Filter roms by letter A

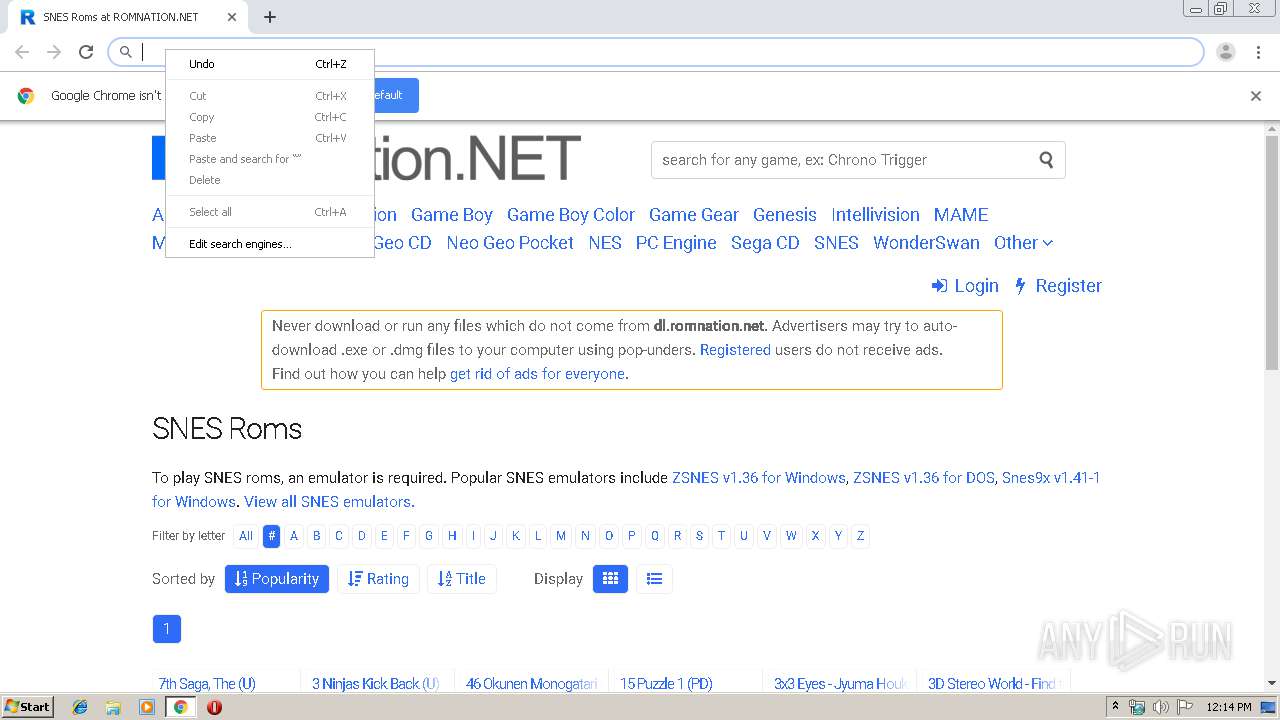tap(294, 536)
